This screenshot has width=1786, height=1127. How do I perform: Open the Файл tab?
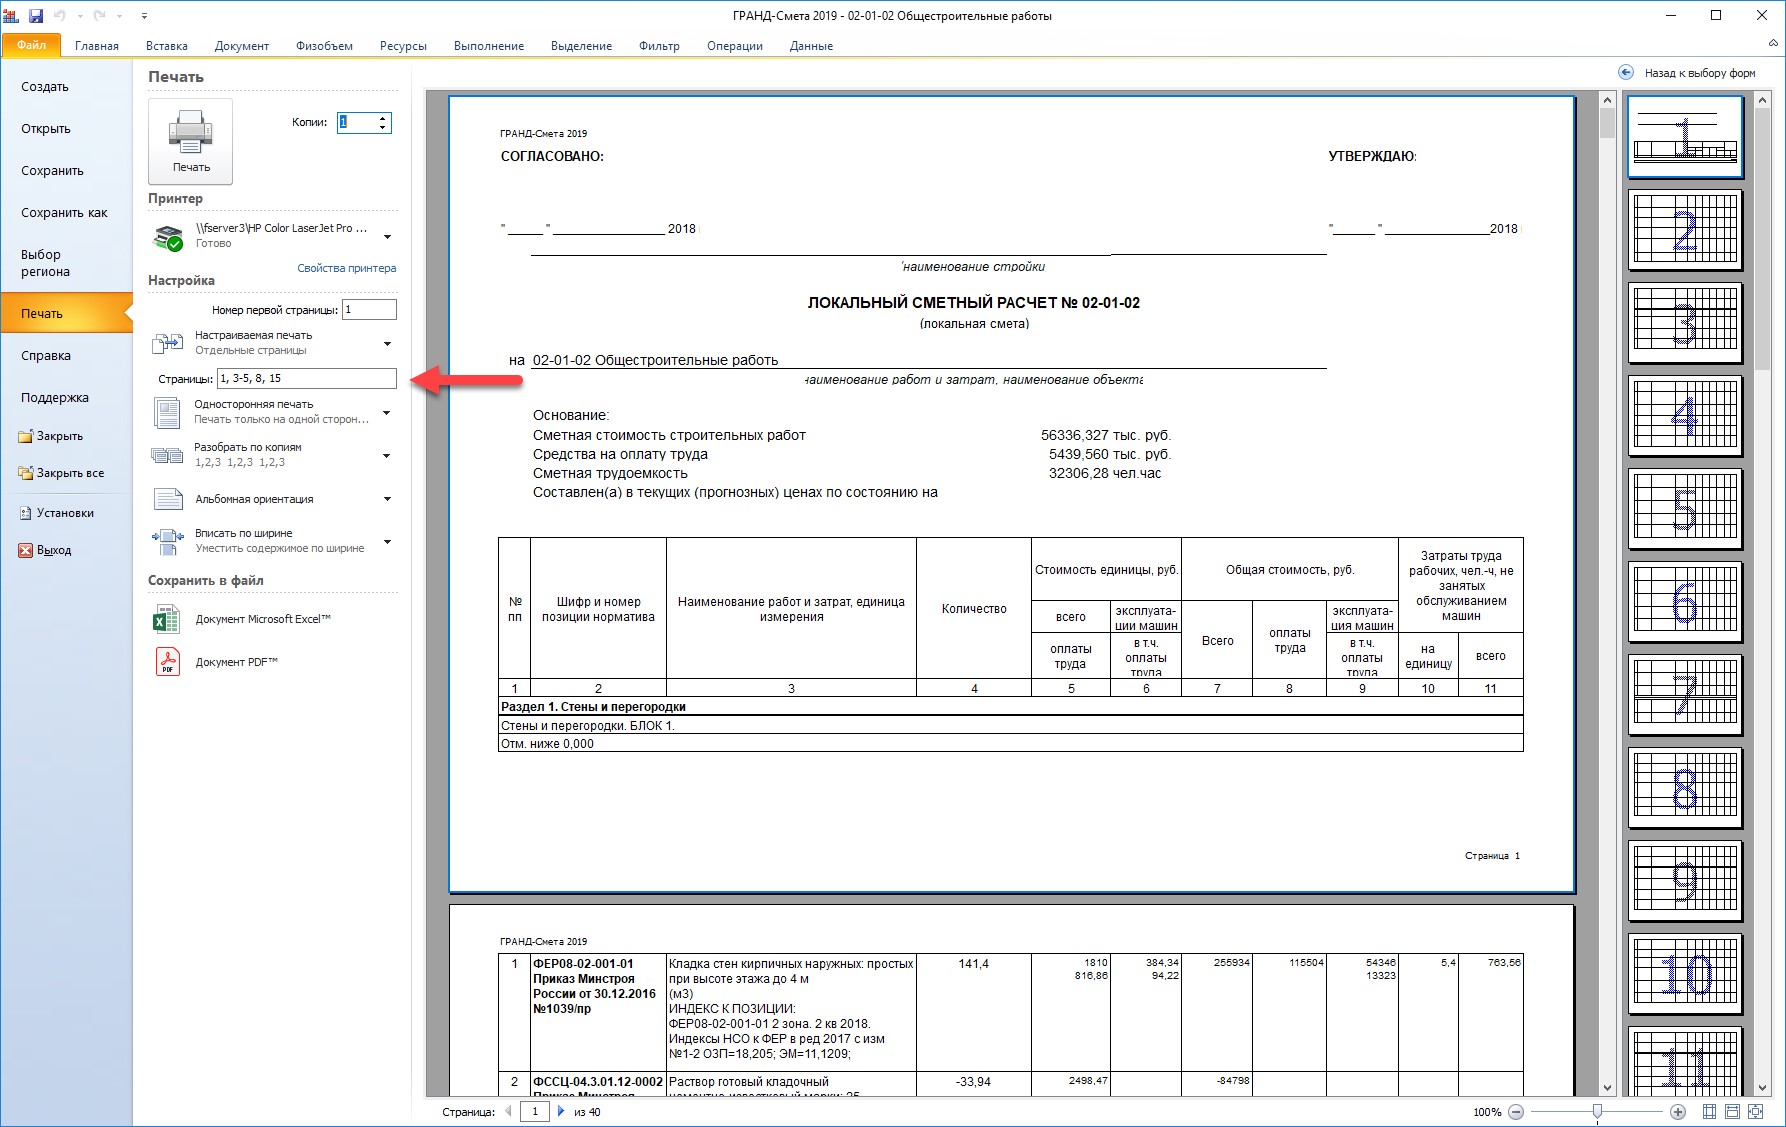pos(31,45)
